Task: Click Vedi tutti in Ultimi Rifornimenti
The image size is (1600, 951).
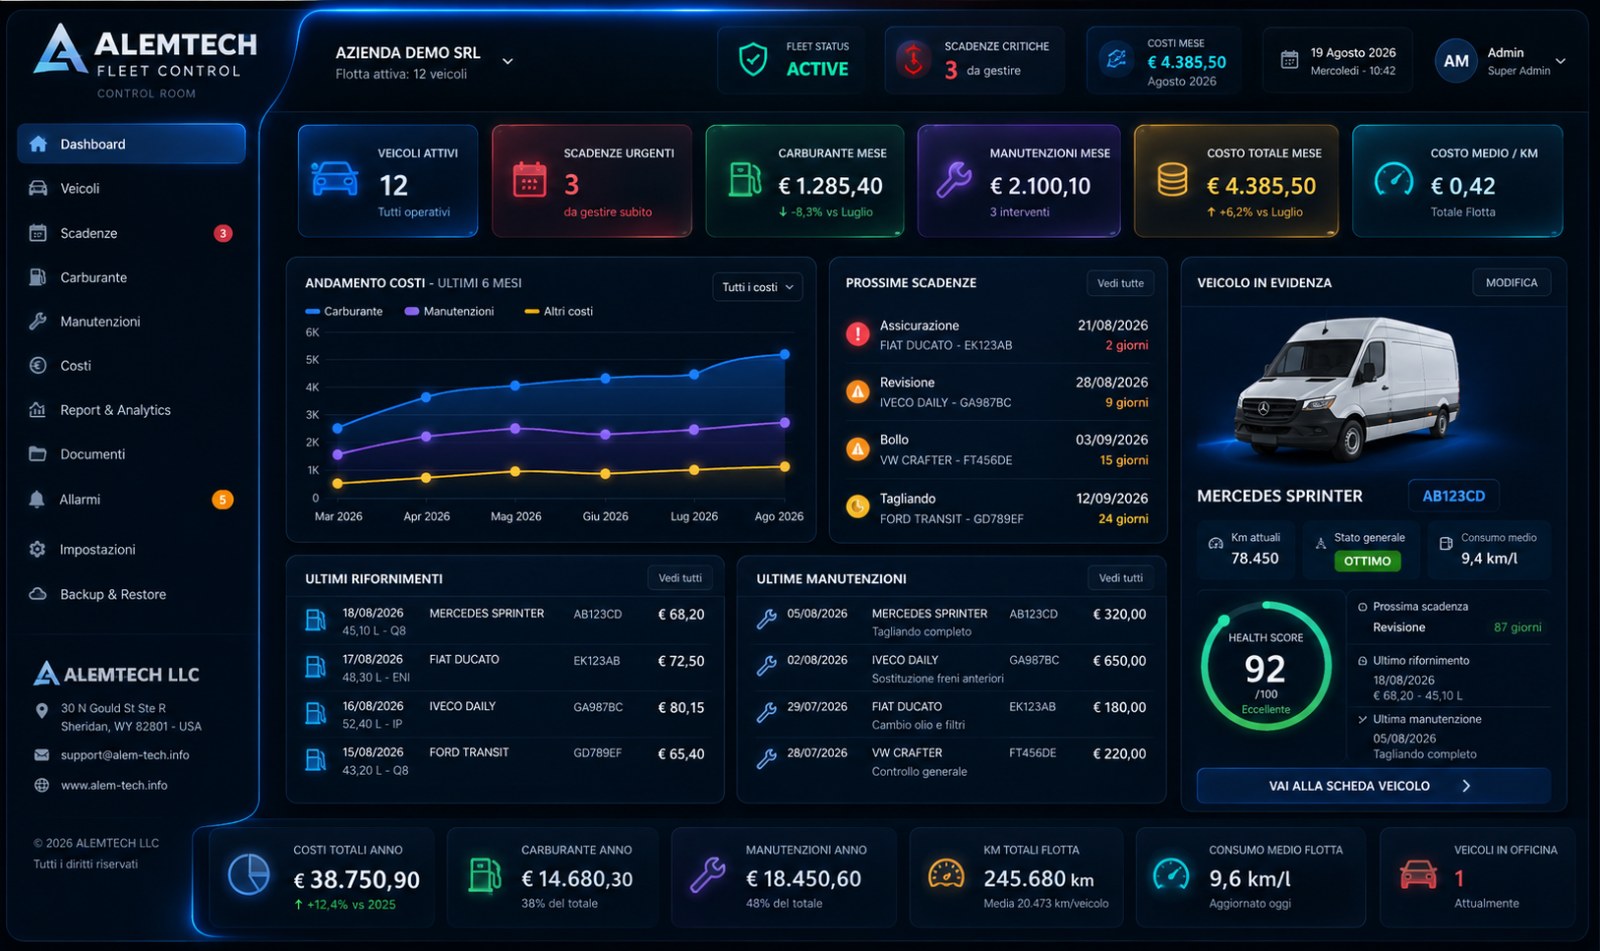Action: click(680, 578)
